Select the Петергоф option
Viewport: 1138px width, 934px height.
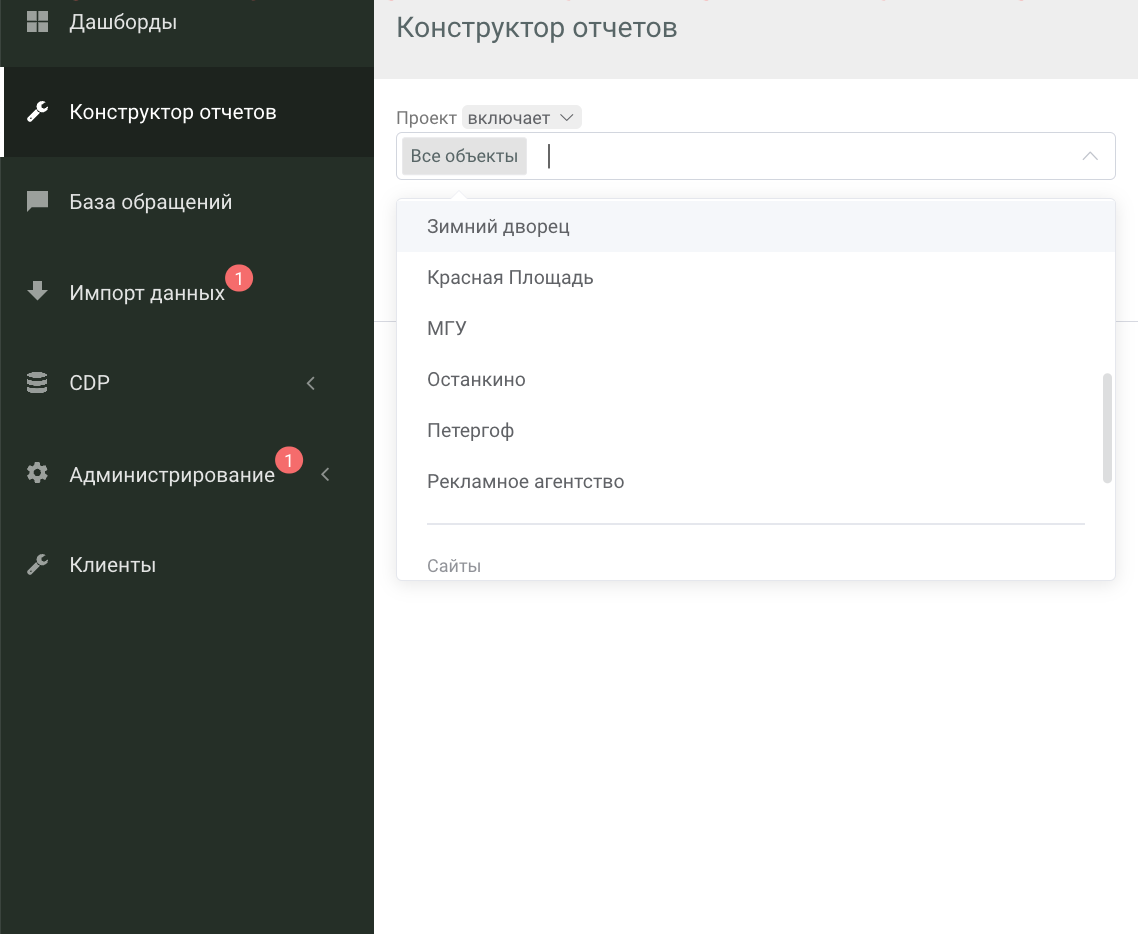(470, 431)
